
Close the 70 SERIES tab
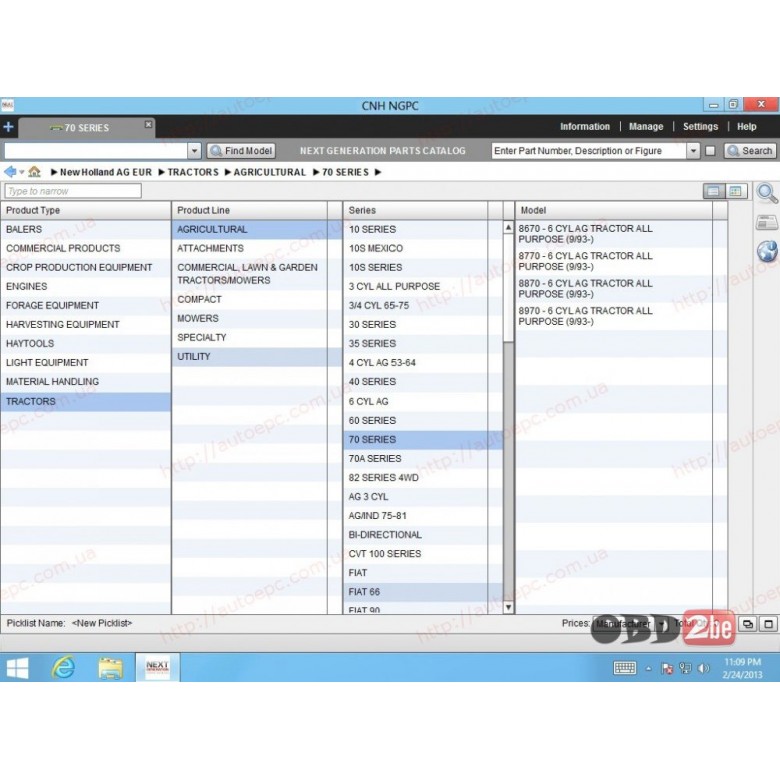pyautogui.click(x=148, y=124)
